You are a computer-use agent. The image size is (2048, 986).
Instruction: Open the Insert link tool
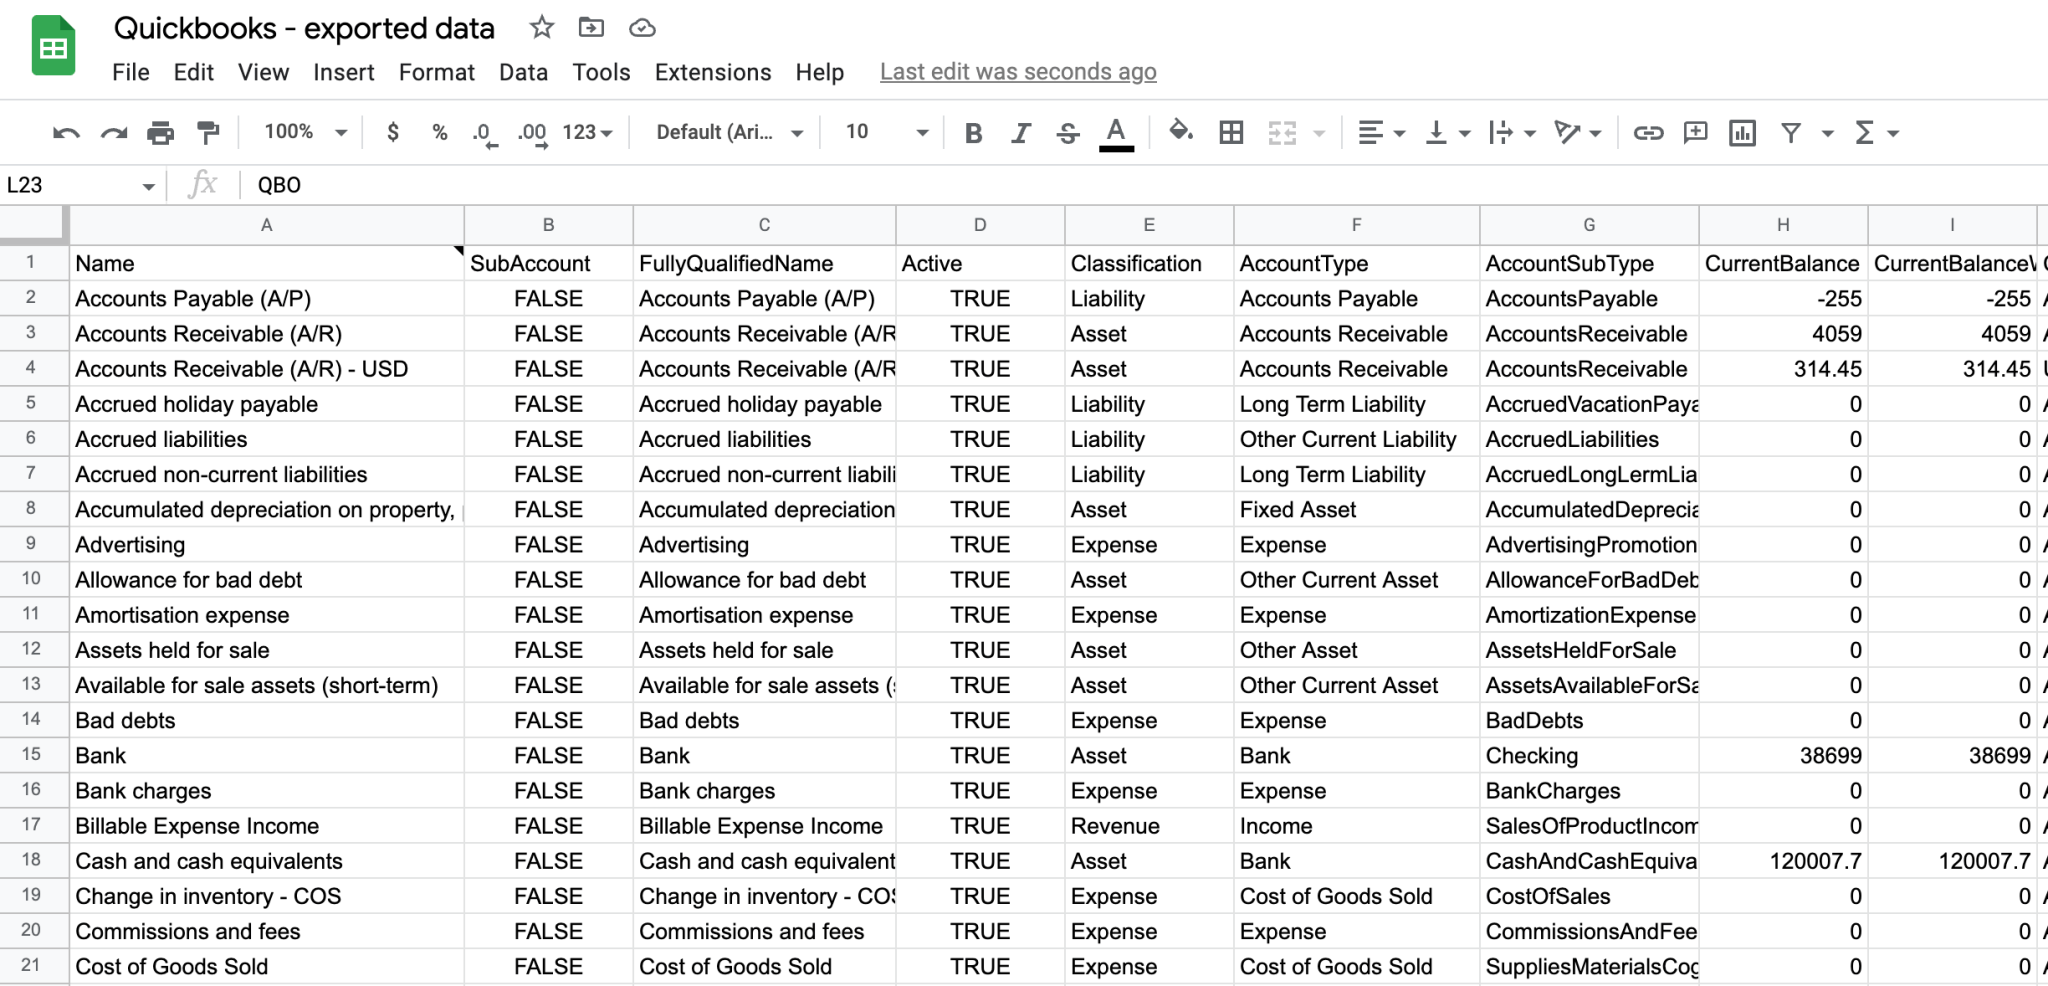pyautogui.click(x=1647, y=131)
